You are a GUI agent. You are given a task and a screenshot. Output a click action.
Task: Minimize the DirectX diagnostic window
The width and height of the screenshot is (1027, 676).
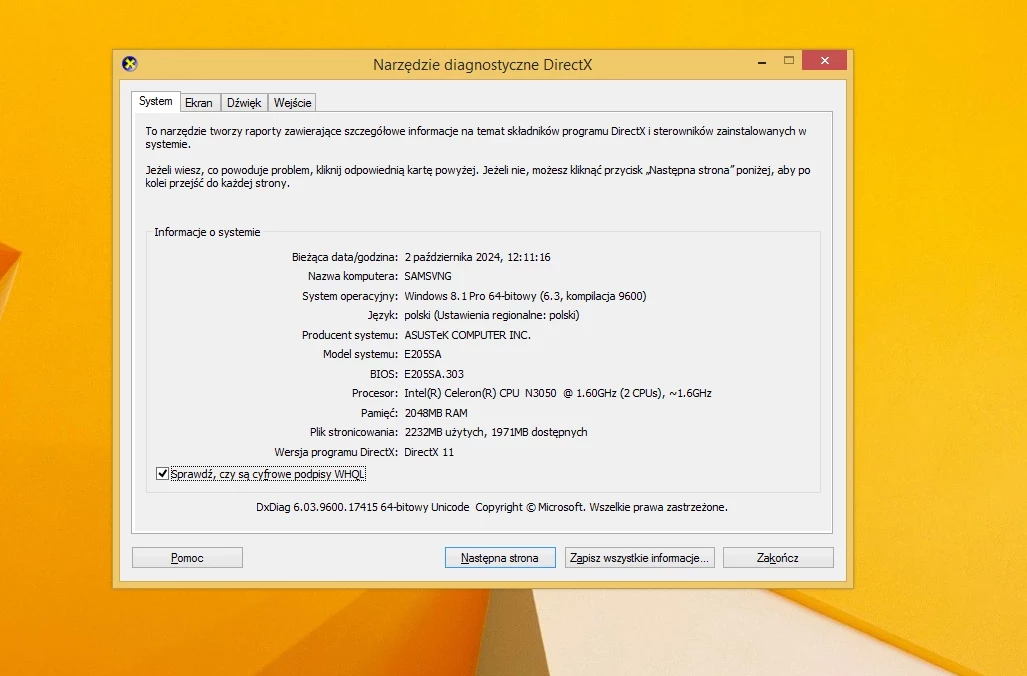(762, 61)
